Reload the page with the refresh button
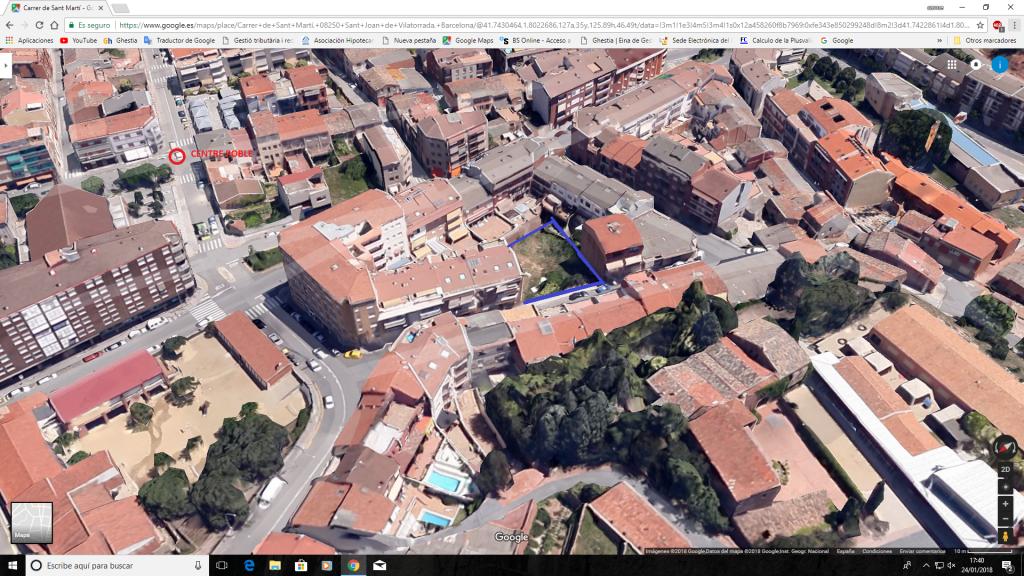 pos(54,24)
